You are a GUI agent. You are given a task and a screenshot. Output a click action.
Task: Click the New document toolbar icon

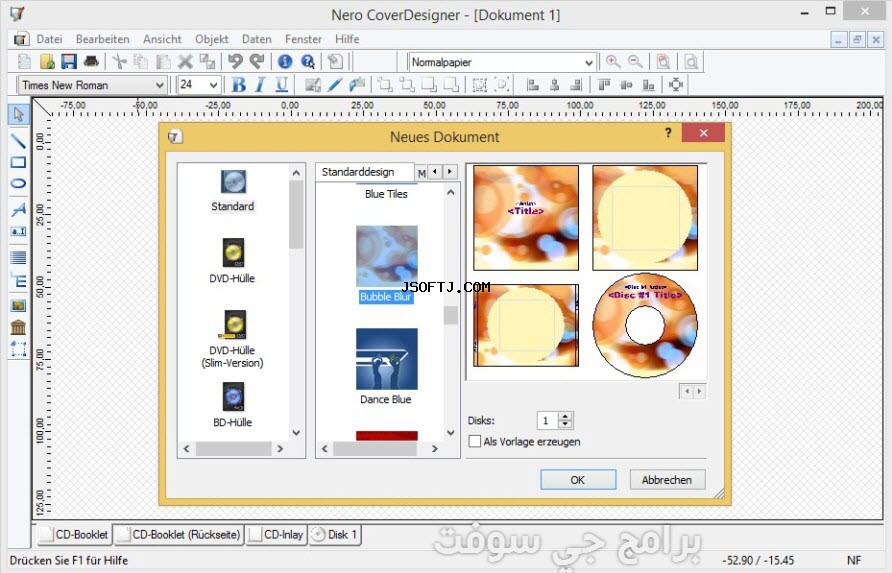(x=24, y=61)
